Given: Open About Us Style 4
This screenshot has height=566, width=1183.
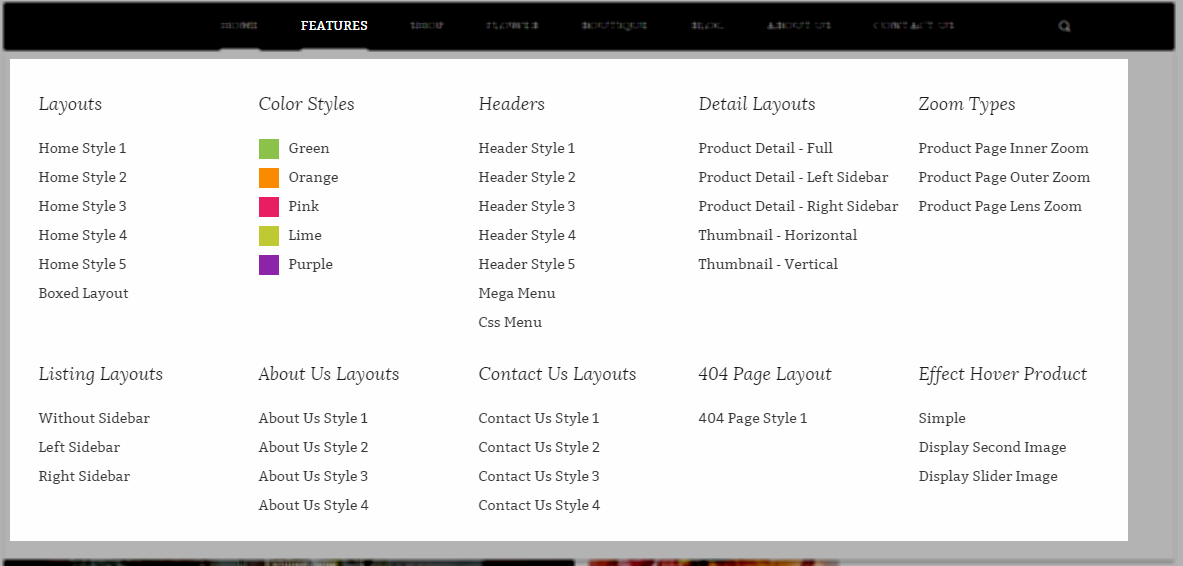Looking at the screenshot, I should (x=313, y=505).
